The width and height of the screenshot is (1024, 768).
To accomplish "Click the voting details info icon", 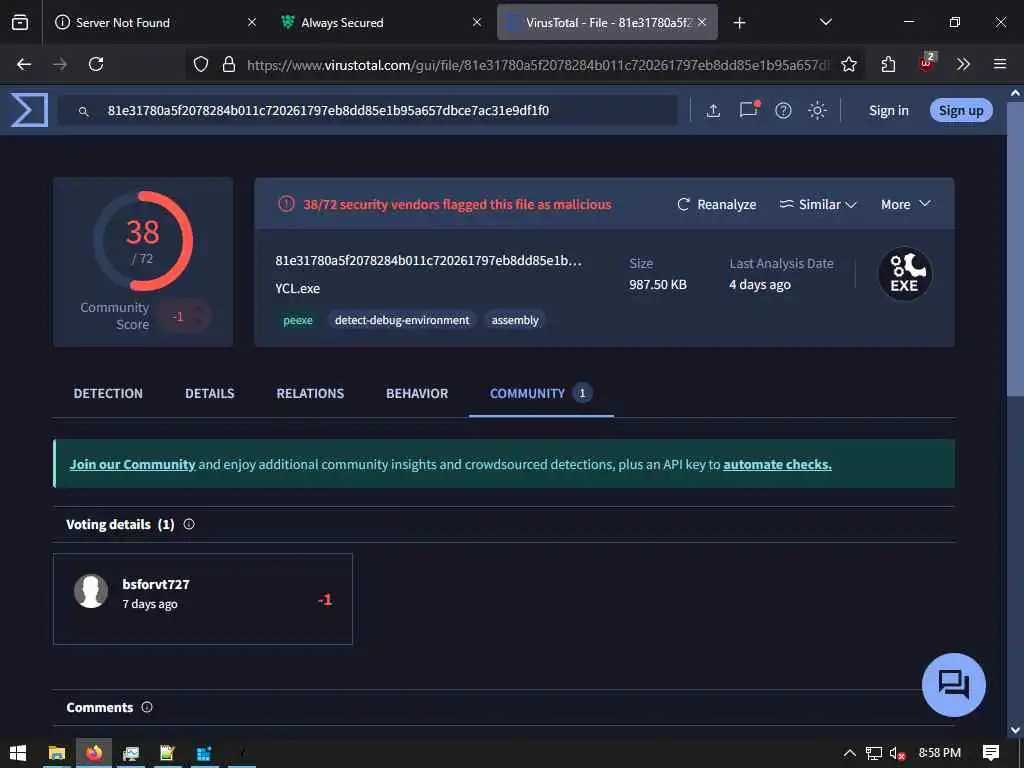I will click(189, 524).
